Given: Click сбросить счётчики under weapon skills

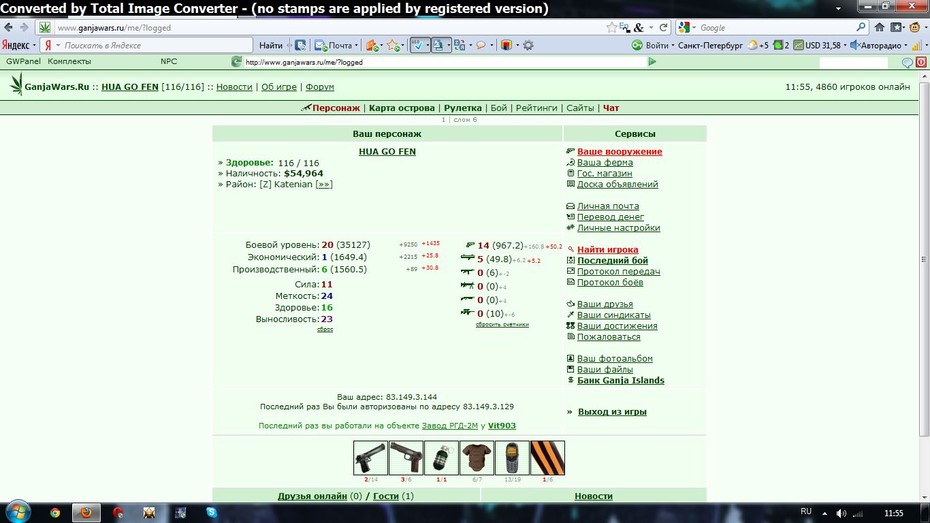Looking at the screenshot, I should (502, 324).
